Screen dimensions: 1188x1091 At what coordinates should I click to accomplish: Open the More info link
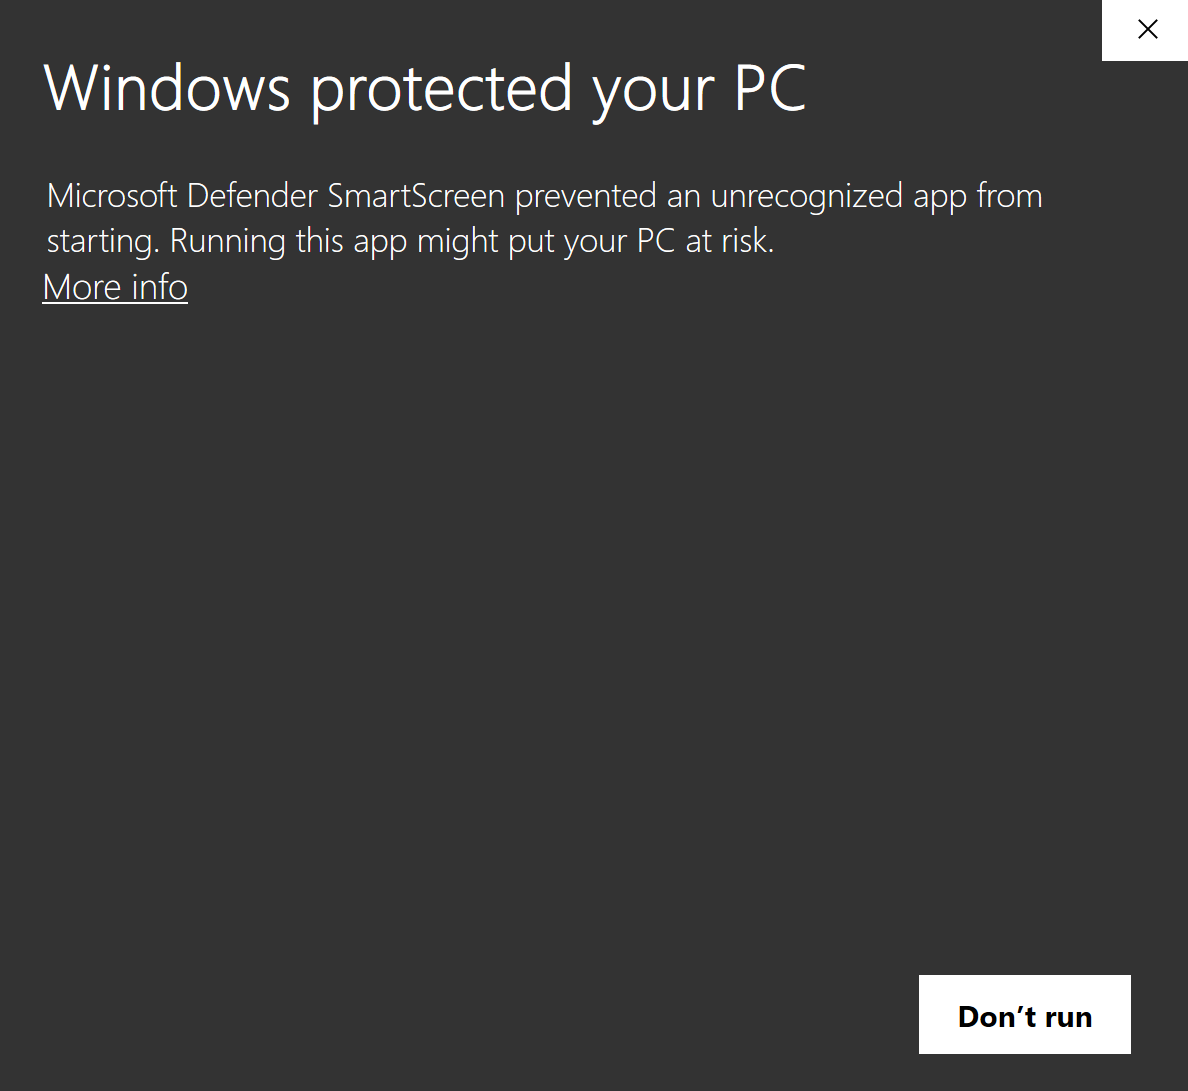pos(115,288)
